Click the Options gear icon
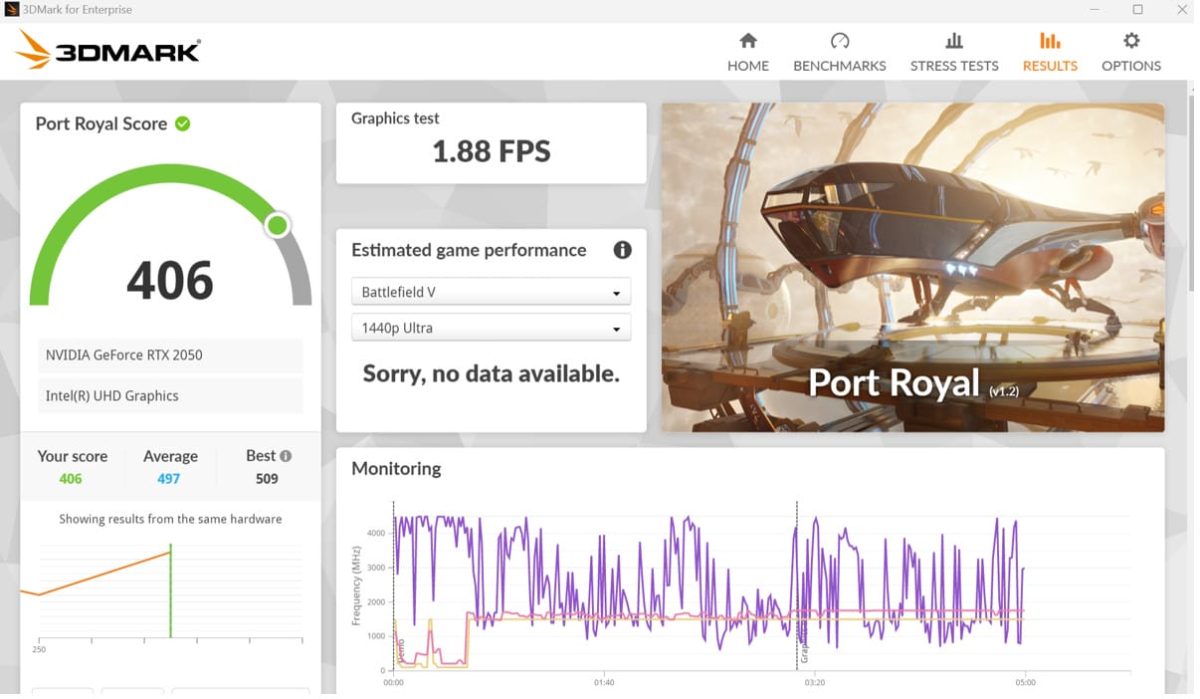This screenshot has width=1200, height=699. click(x=1131, y=41)
